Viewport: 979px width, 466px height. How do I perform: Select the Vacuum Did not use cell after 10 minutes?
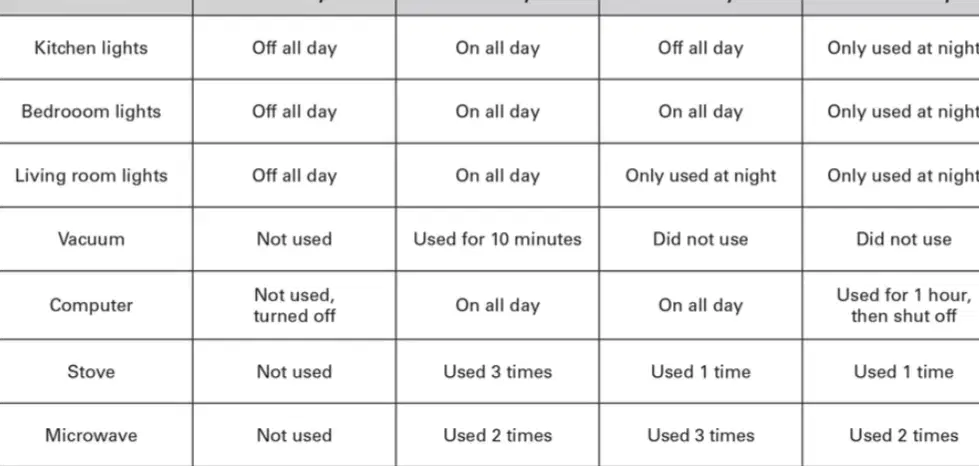click(701, 239)
